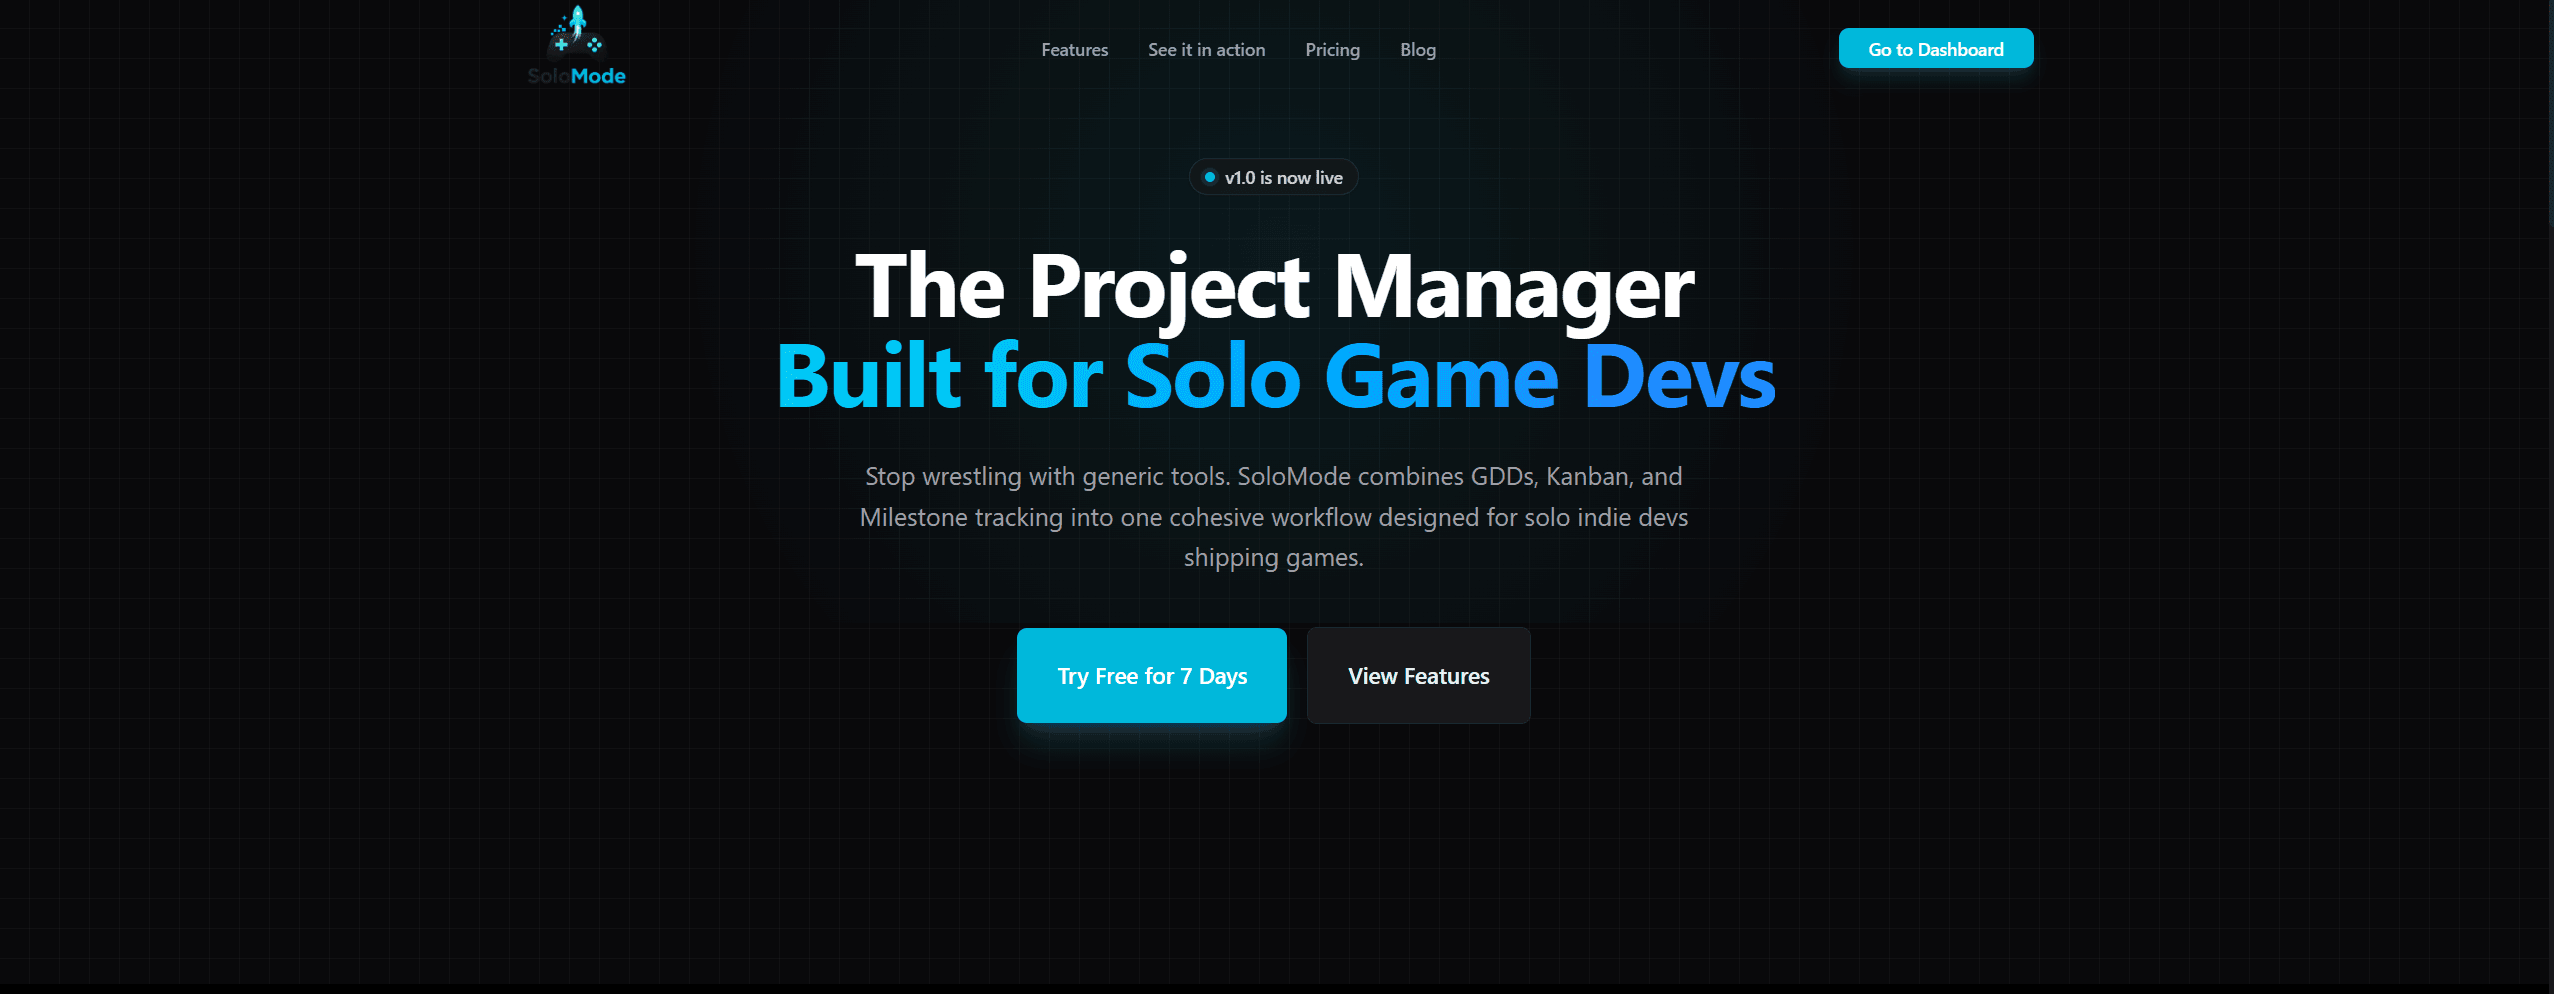Click the shipping games. line of text

coord(1273,558)
